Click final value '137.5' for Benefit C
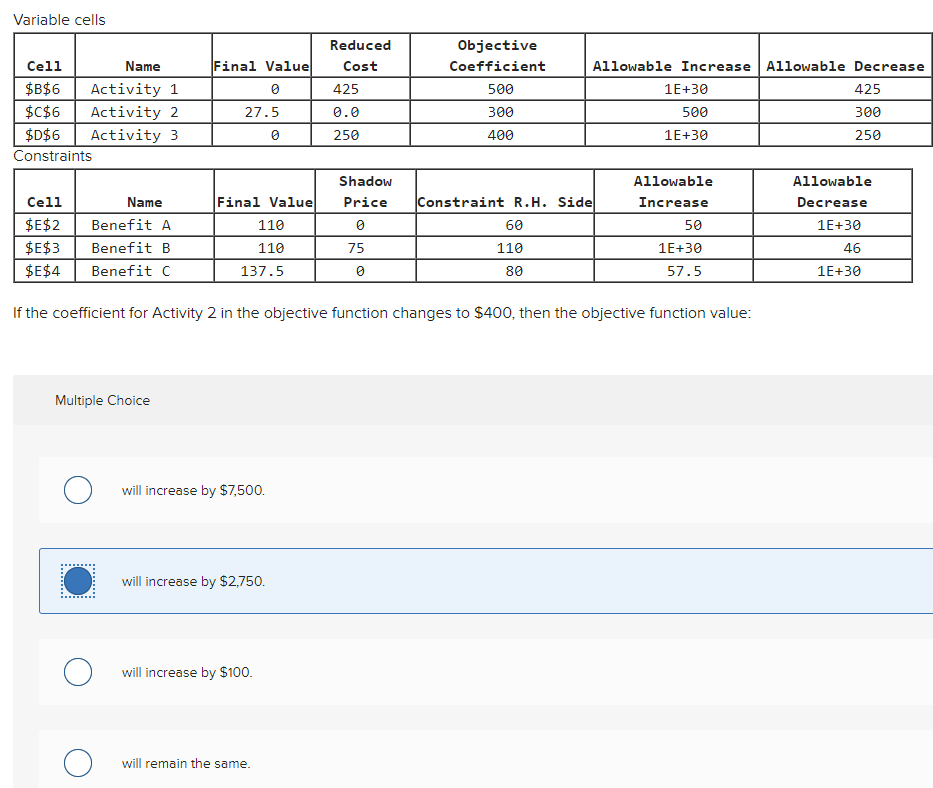The height and width of the screenshot is (788, 933). point(262,271)
